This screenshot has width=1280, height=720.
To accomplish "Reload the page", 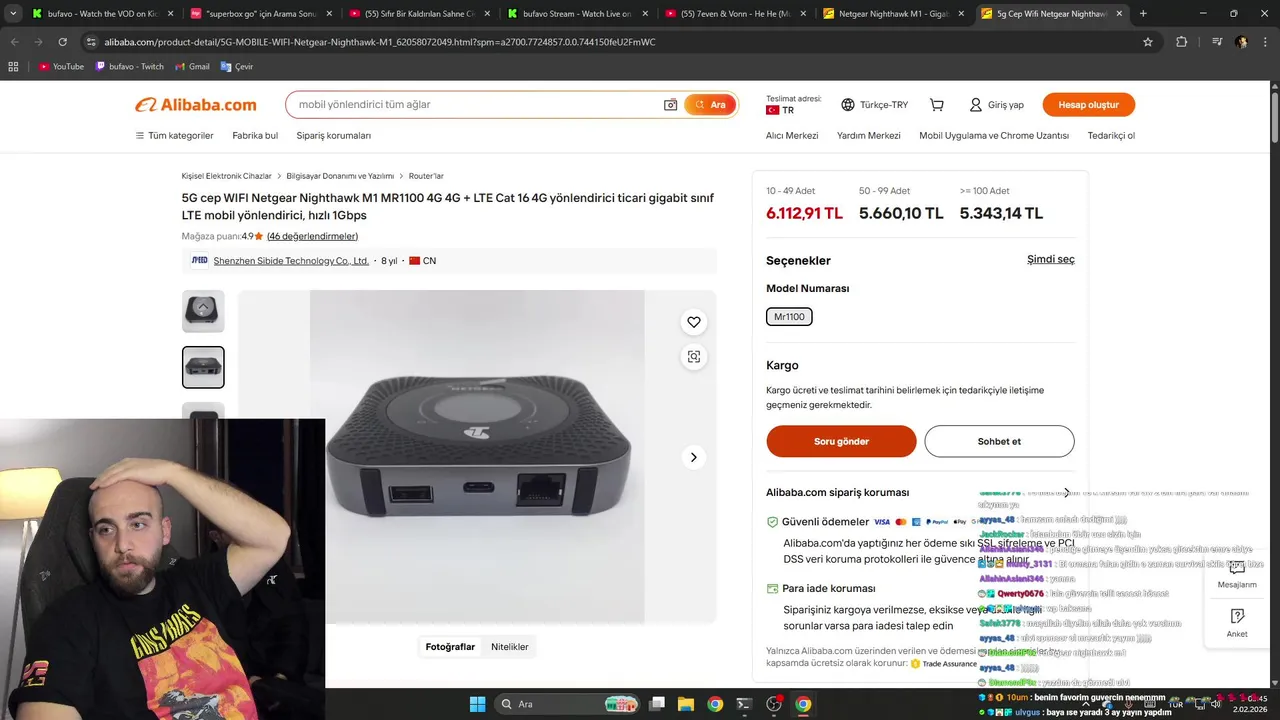I will (x=62, y=42).
